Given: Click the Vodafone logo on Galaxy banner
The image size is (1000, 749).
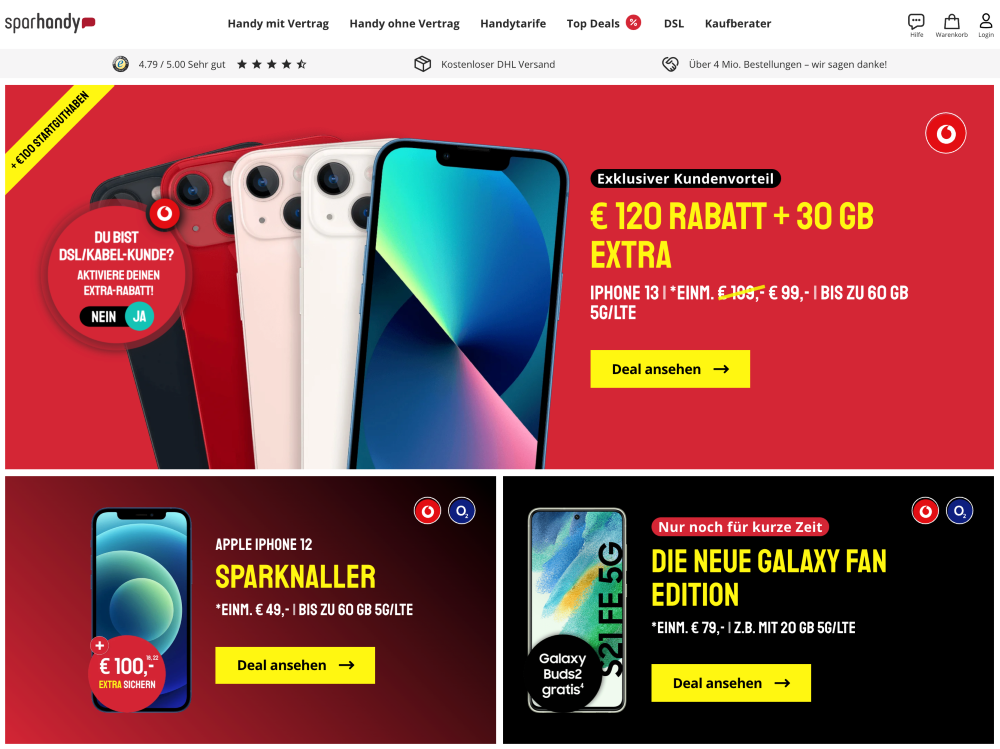Looking at the screenshot, I should point(925,511).
